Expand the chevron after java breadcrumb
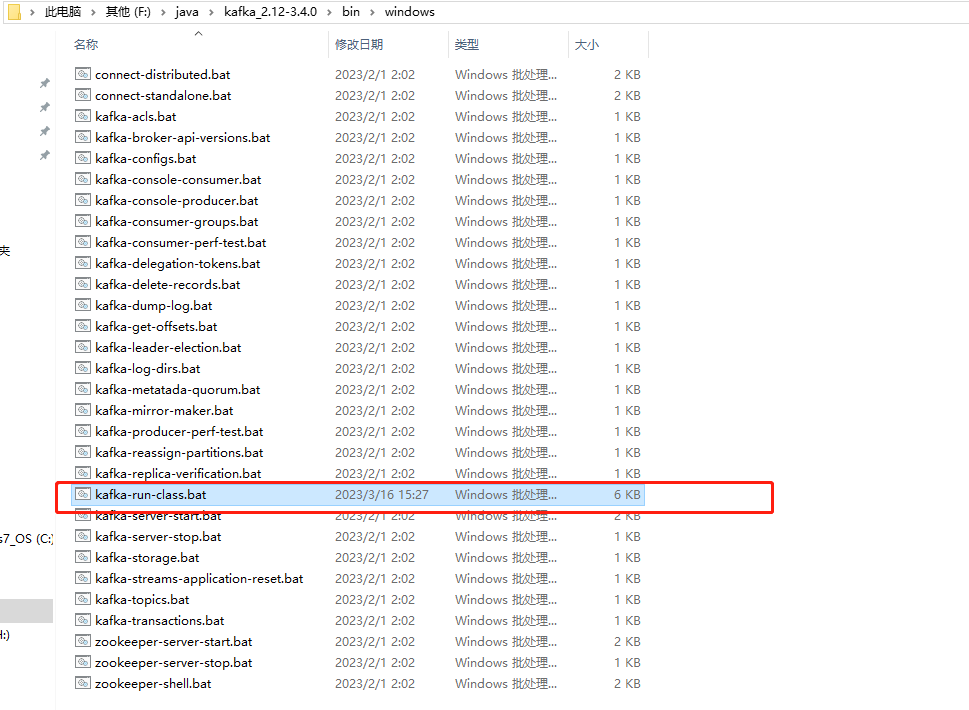 click(211, 12)
